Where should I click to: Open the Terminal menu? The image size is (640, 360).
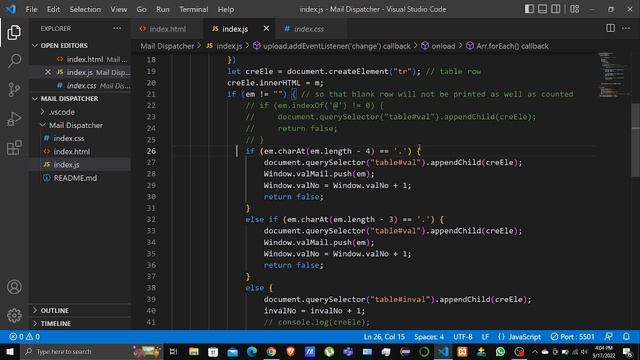[x=193, y=9]
